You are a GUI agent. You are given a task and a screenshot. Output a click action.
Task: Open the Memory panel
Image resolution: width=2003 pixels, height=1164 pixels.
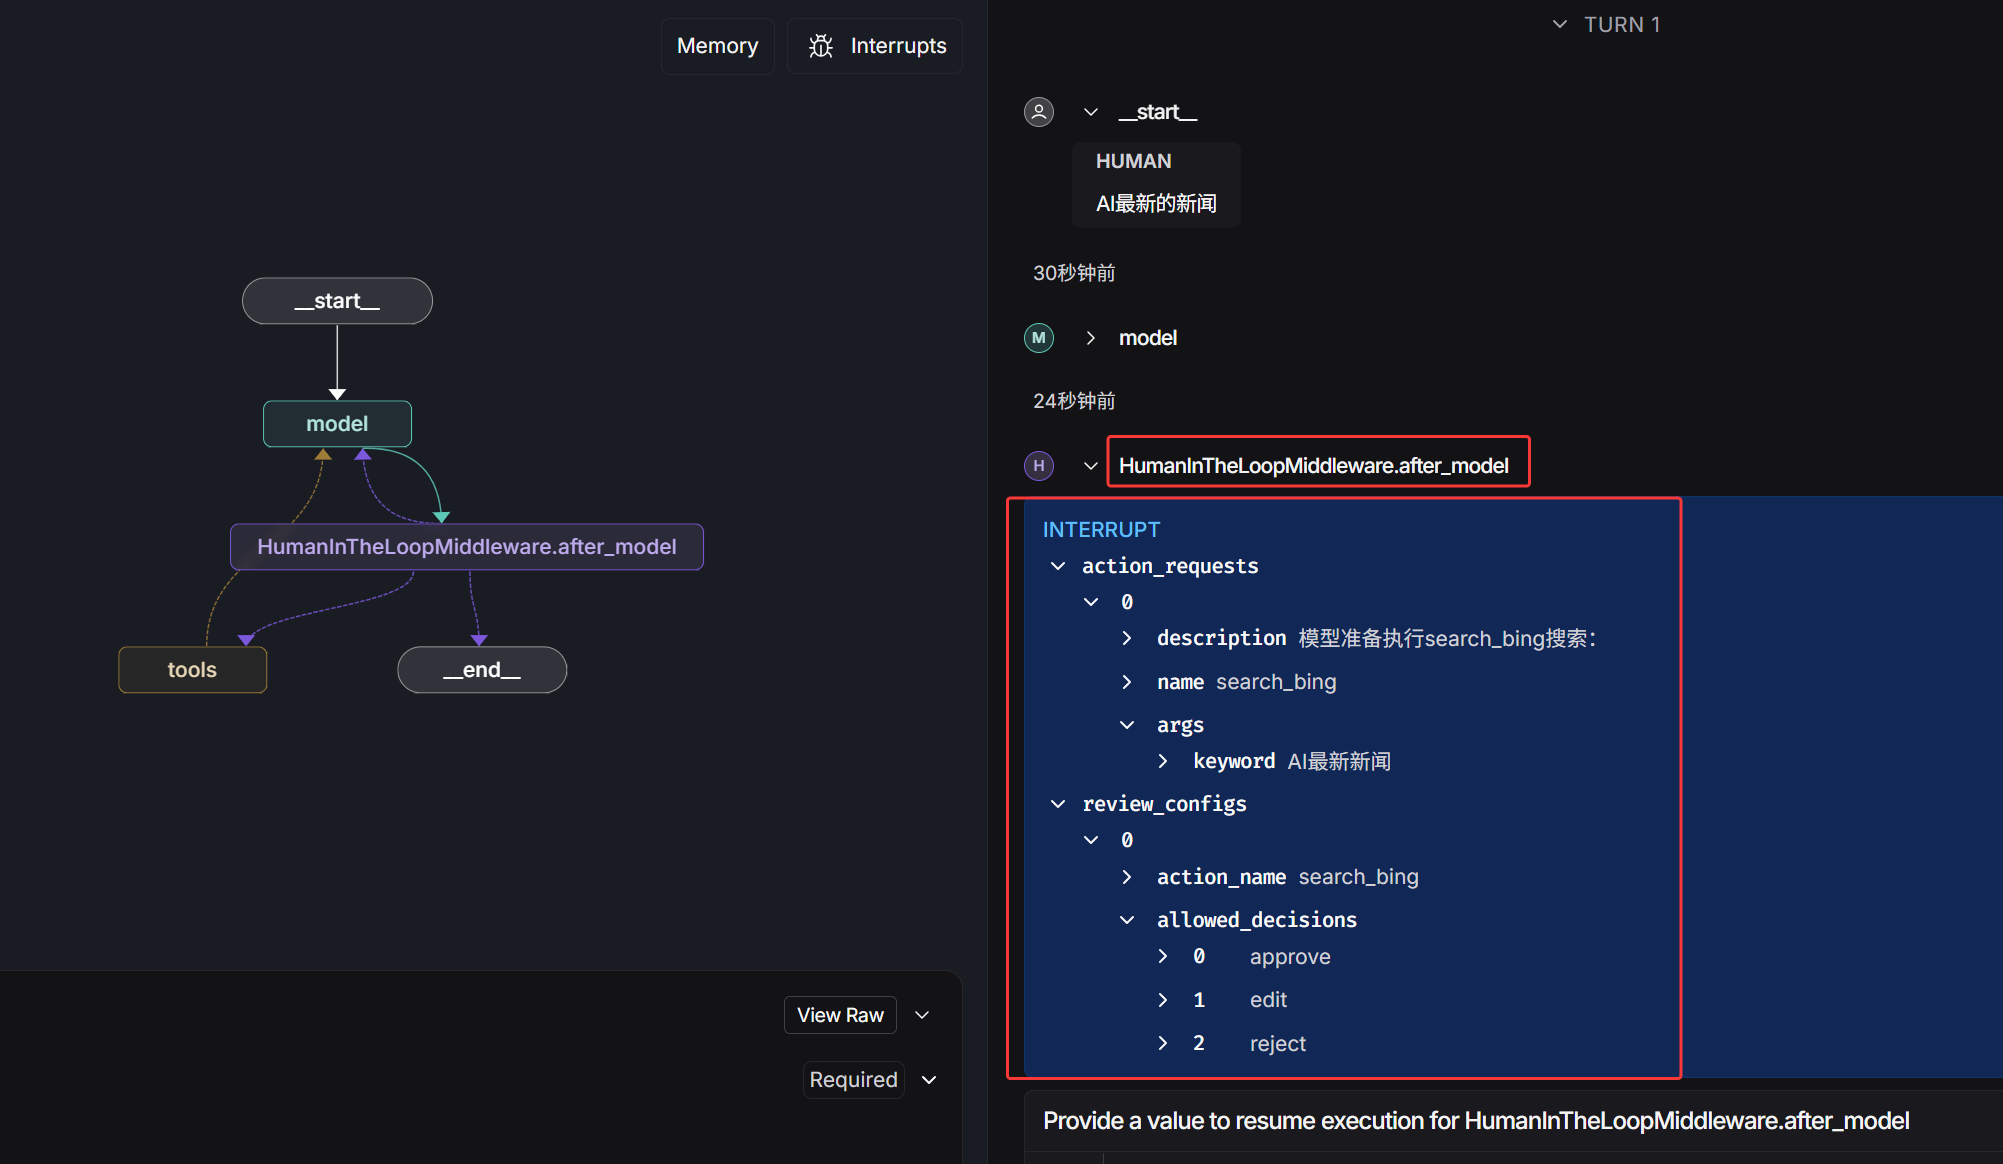[x=717, y=46]
